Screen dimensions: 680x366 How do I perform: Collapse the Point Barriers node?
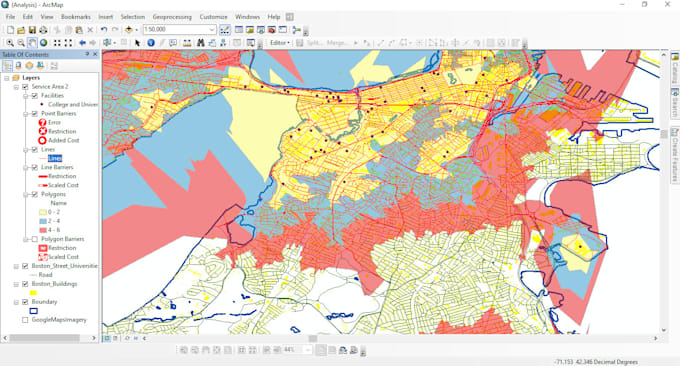(x=26, y=114)
